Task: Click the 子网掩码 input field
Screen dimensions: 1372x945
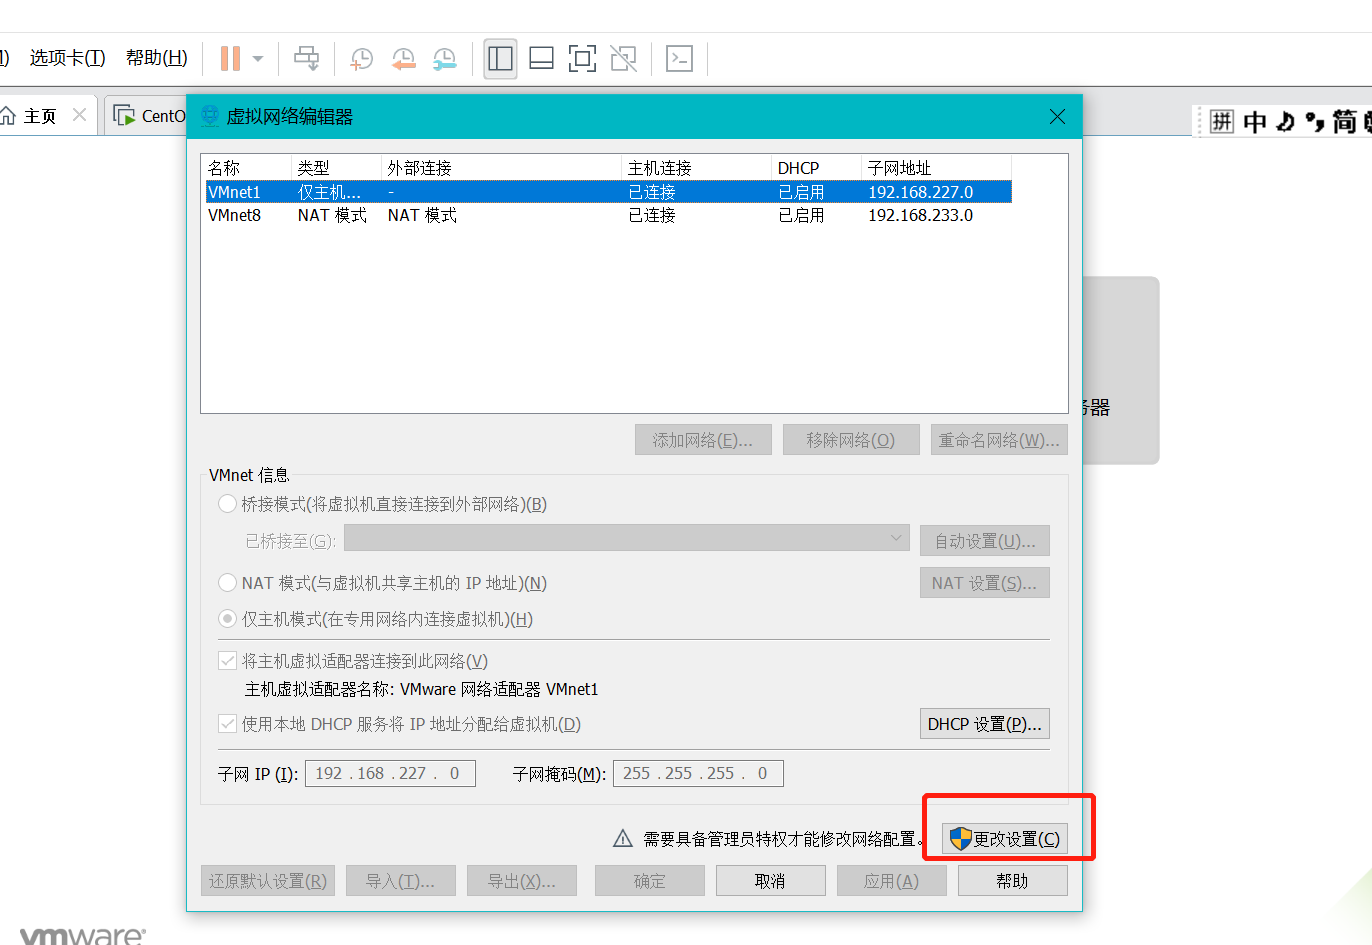Action: pyautogui.click(x=698, y=773)
